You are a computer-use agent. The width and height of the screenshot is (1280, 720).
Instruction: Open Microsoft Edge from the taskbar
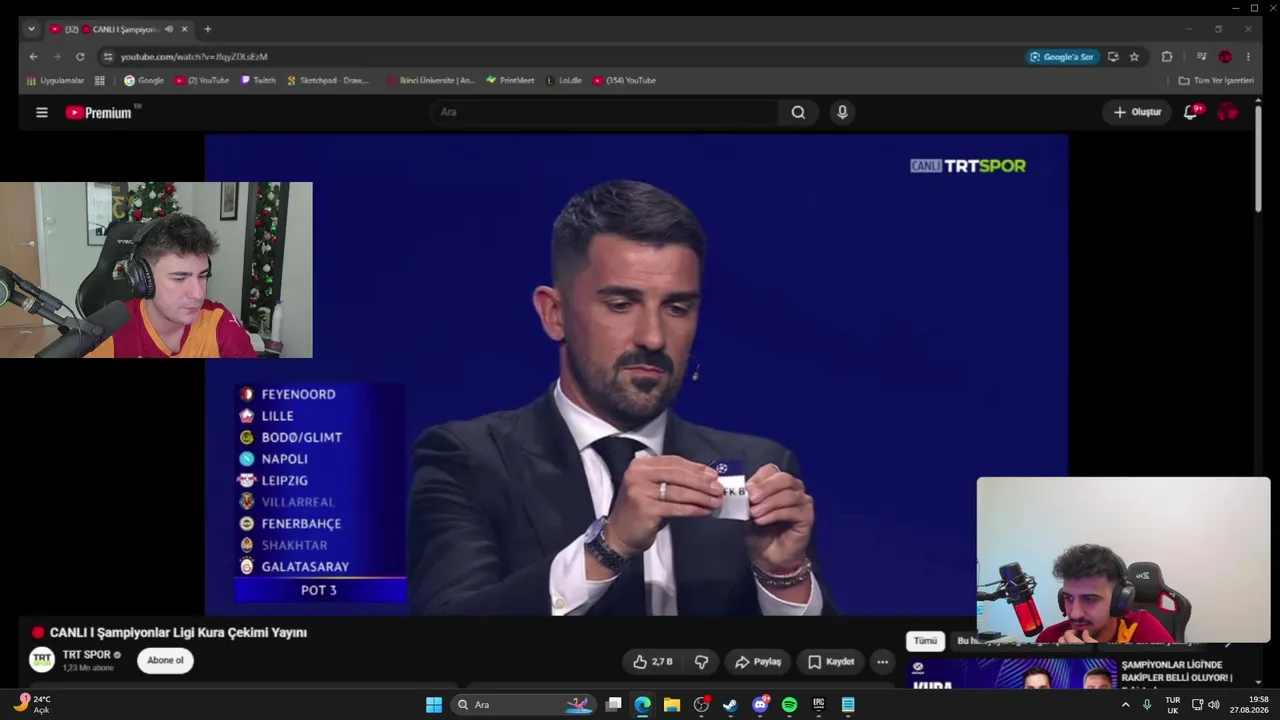pos(642,705)
